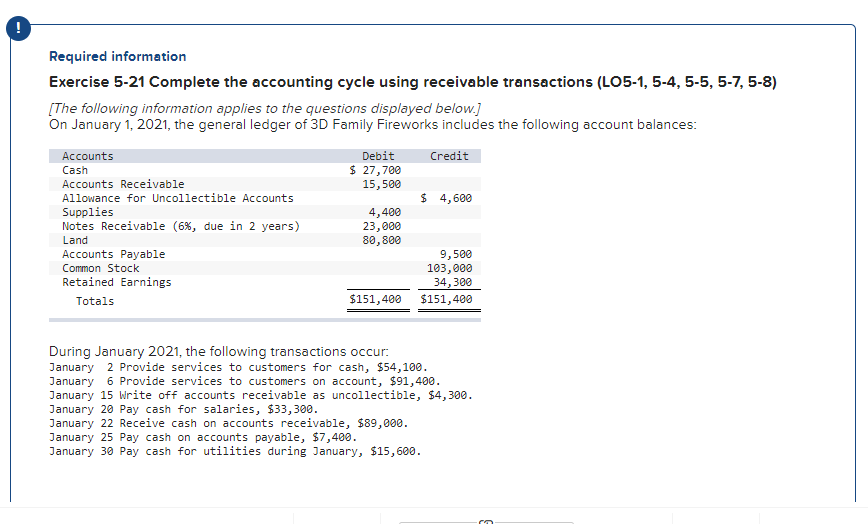Image resolution: width=868 pixels, height=524 pixels.
Task: Click the 103,000 common stock credit
Action: [x=450, y=268]
